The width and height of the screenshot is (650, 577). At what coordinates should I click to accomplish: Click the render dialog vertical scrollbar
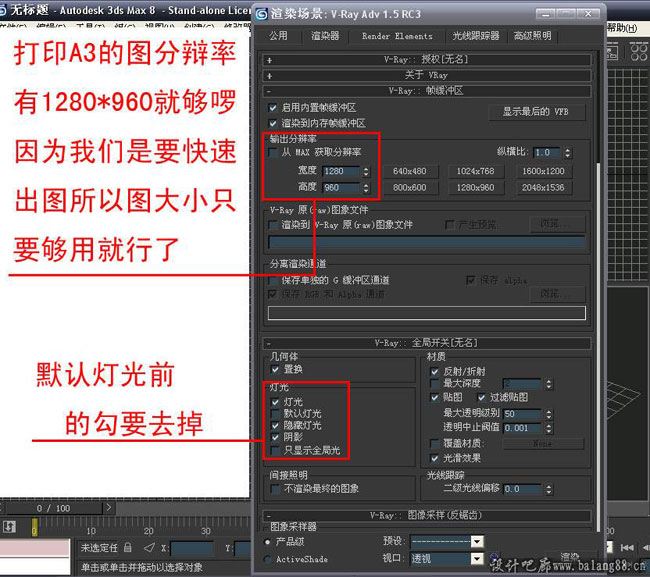coord(598,290)
